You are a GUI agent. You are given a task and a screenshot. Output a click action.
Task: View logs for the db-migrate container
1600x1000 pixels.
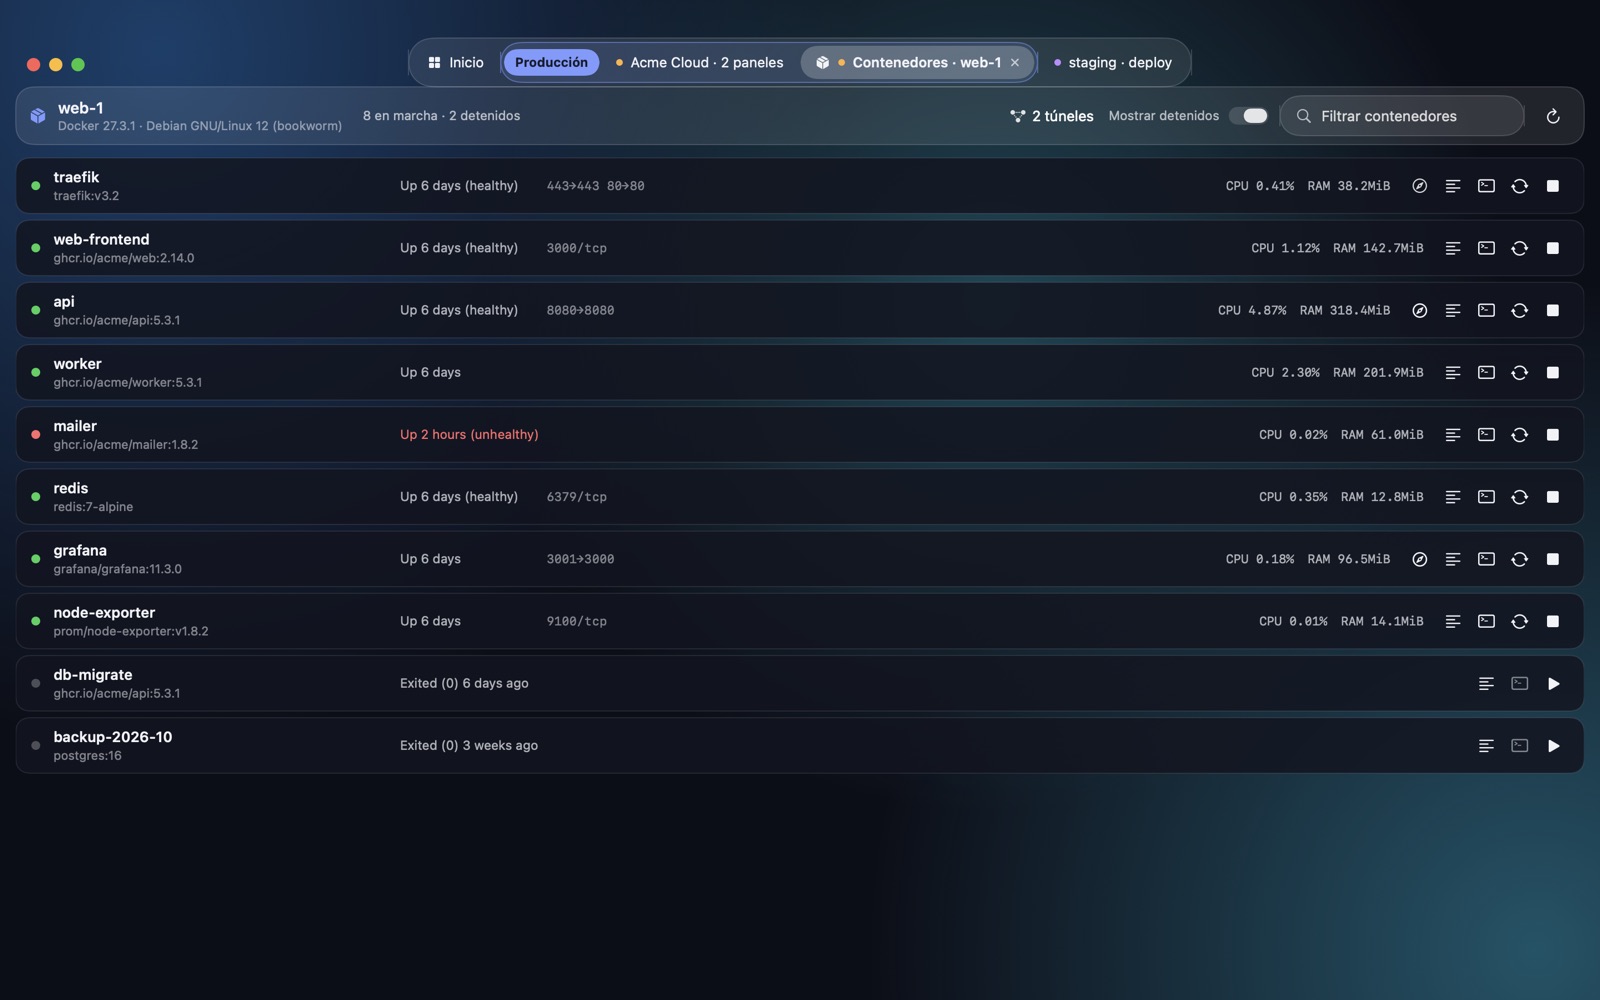[1486, 684]
